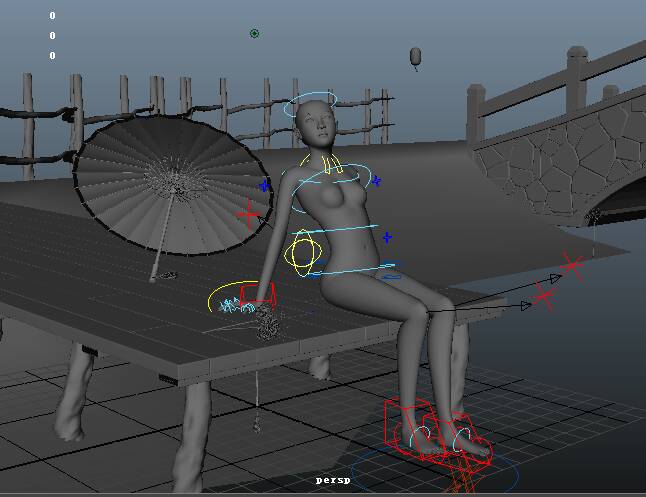646x497 pixels.
Task: Select the blue cross locator beside the waist
Action: (x=387, y=237)
